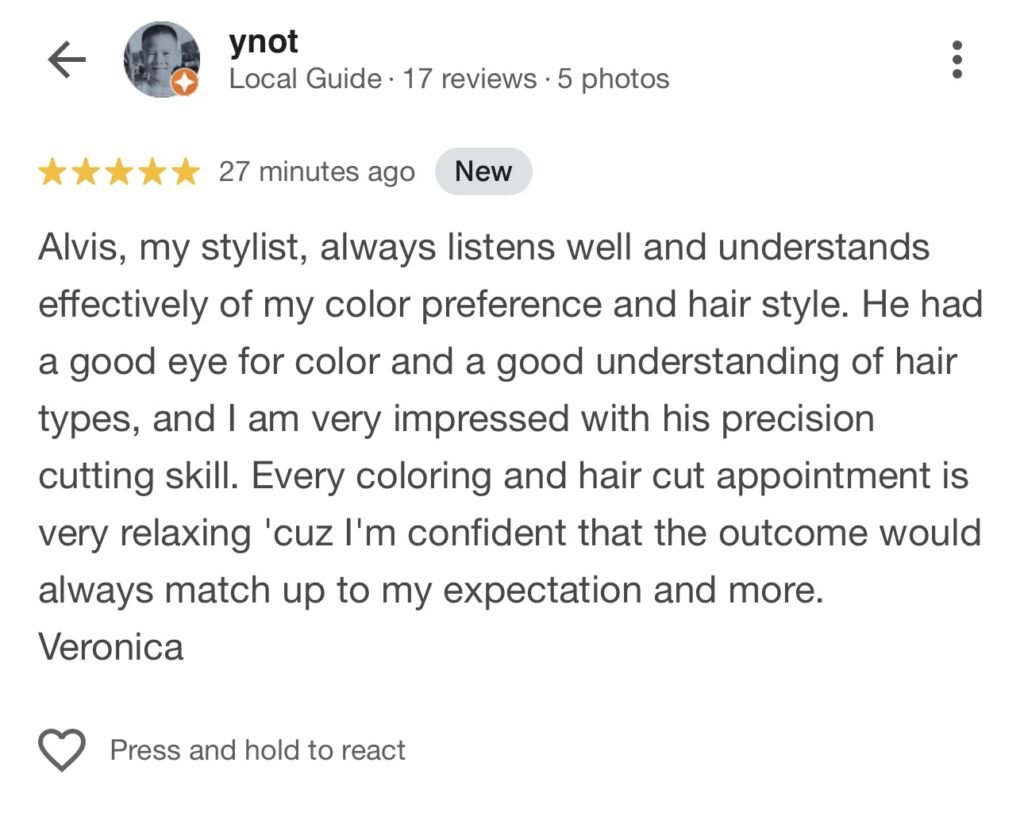Tap the 27 minutes ago timestamp
Viewport: 1024px width, 828px height.
[x=316, y=172]
